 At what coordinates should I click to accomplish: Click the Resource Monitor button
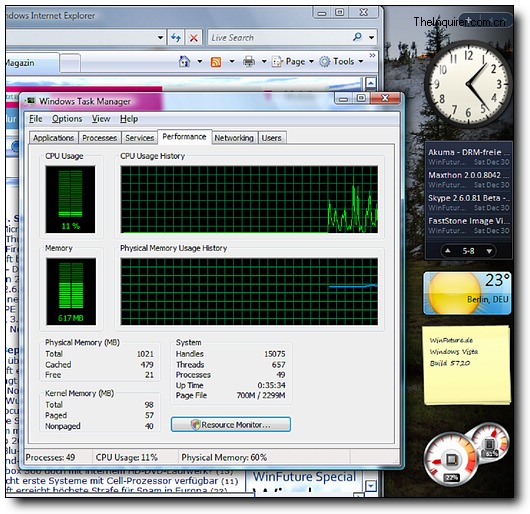pyautogui.click(x=231, y=424)
